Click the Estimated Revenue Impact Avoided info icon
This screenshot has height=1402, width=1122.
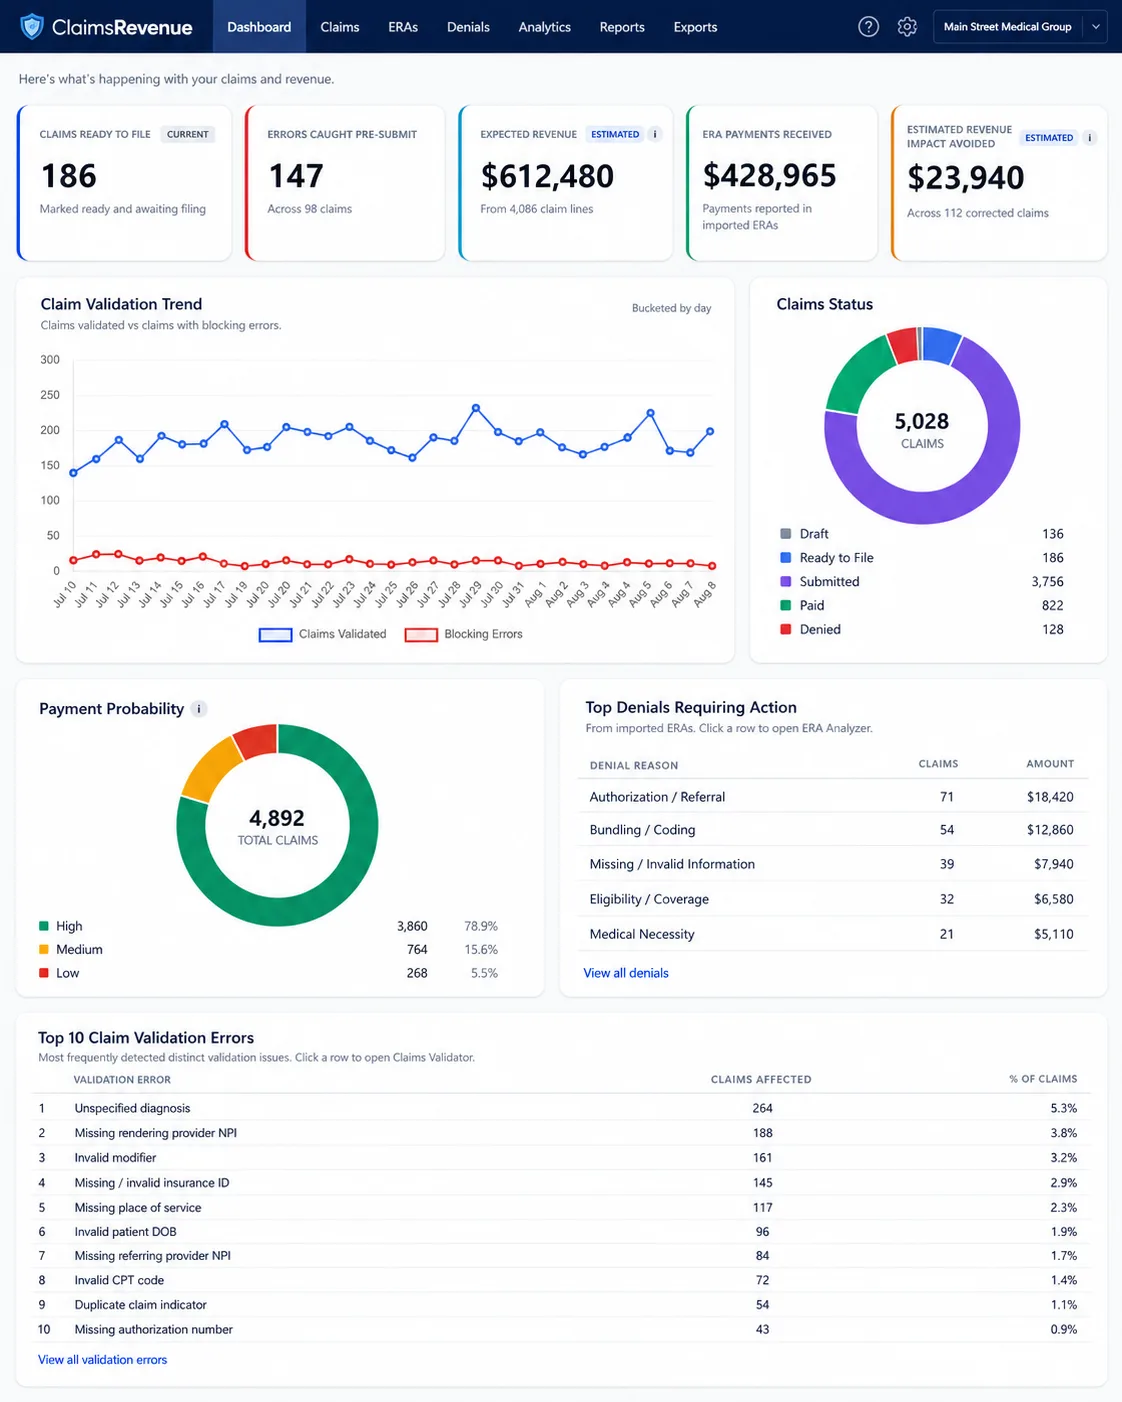point(1090,138)
